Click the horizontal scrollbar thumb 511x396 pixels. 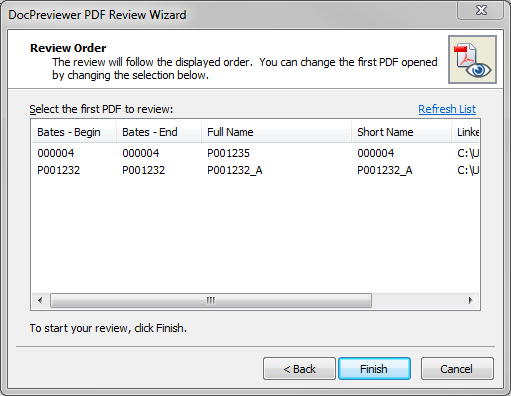point(211,300)
